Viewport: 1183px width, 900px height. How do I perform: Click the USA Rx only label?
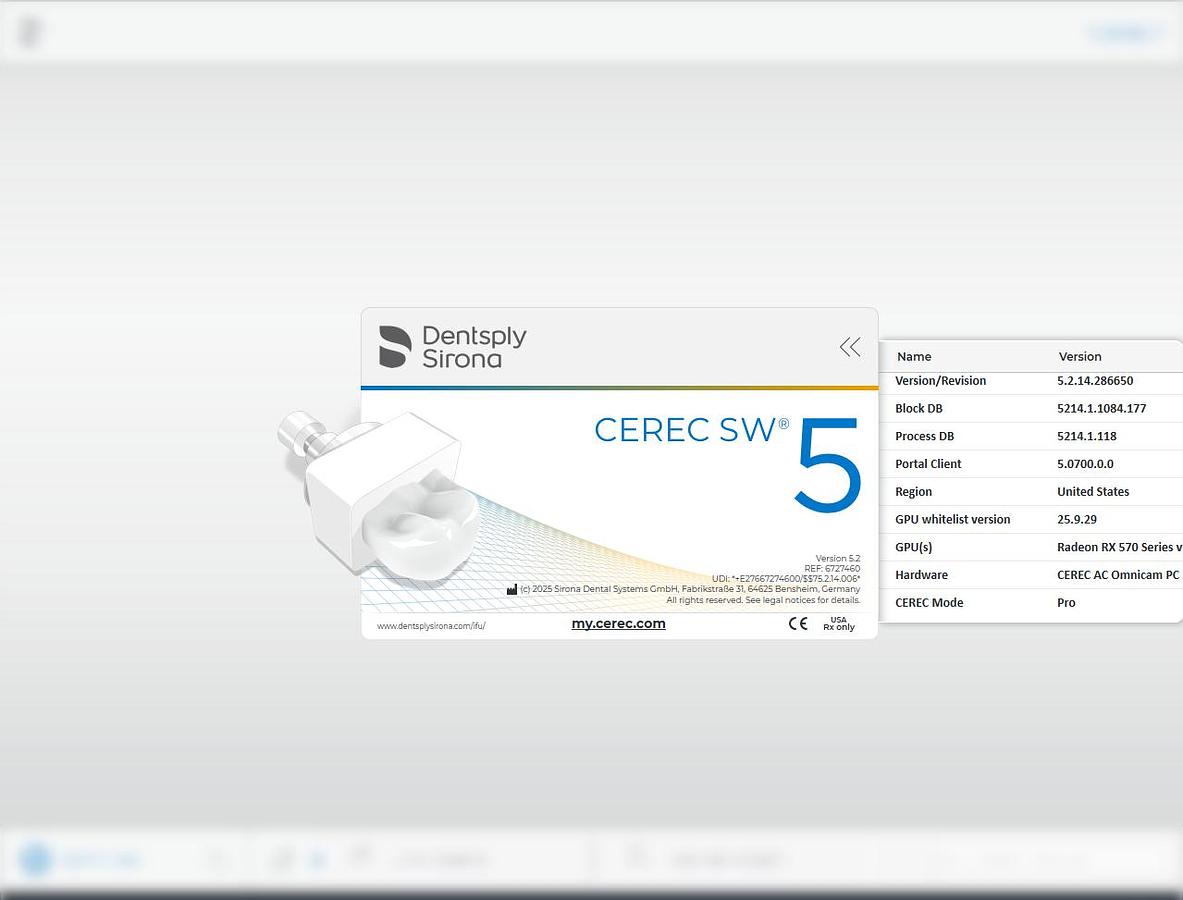839,624
